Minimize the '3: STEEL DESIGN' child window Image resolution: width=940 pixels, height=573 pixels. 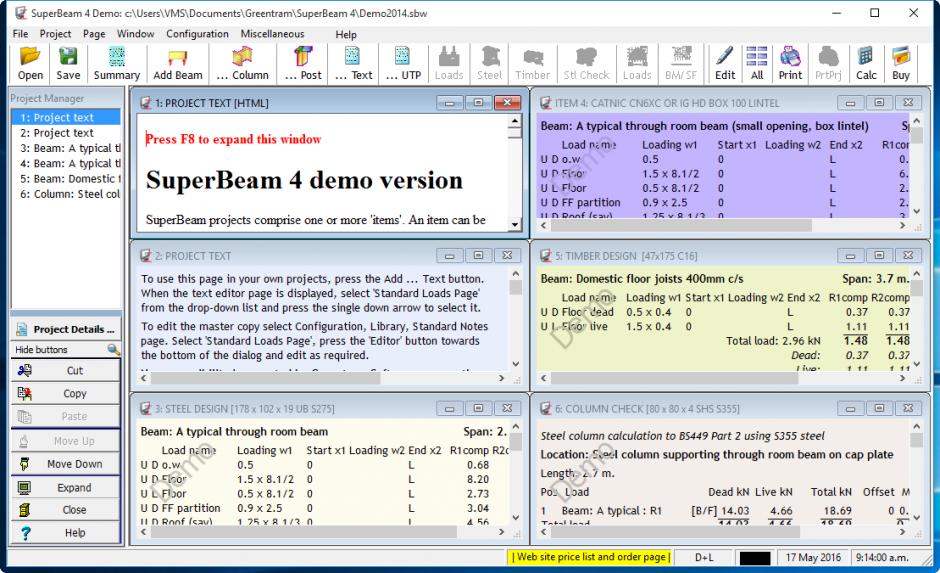449,408
